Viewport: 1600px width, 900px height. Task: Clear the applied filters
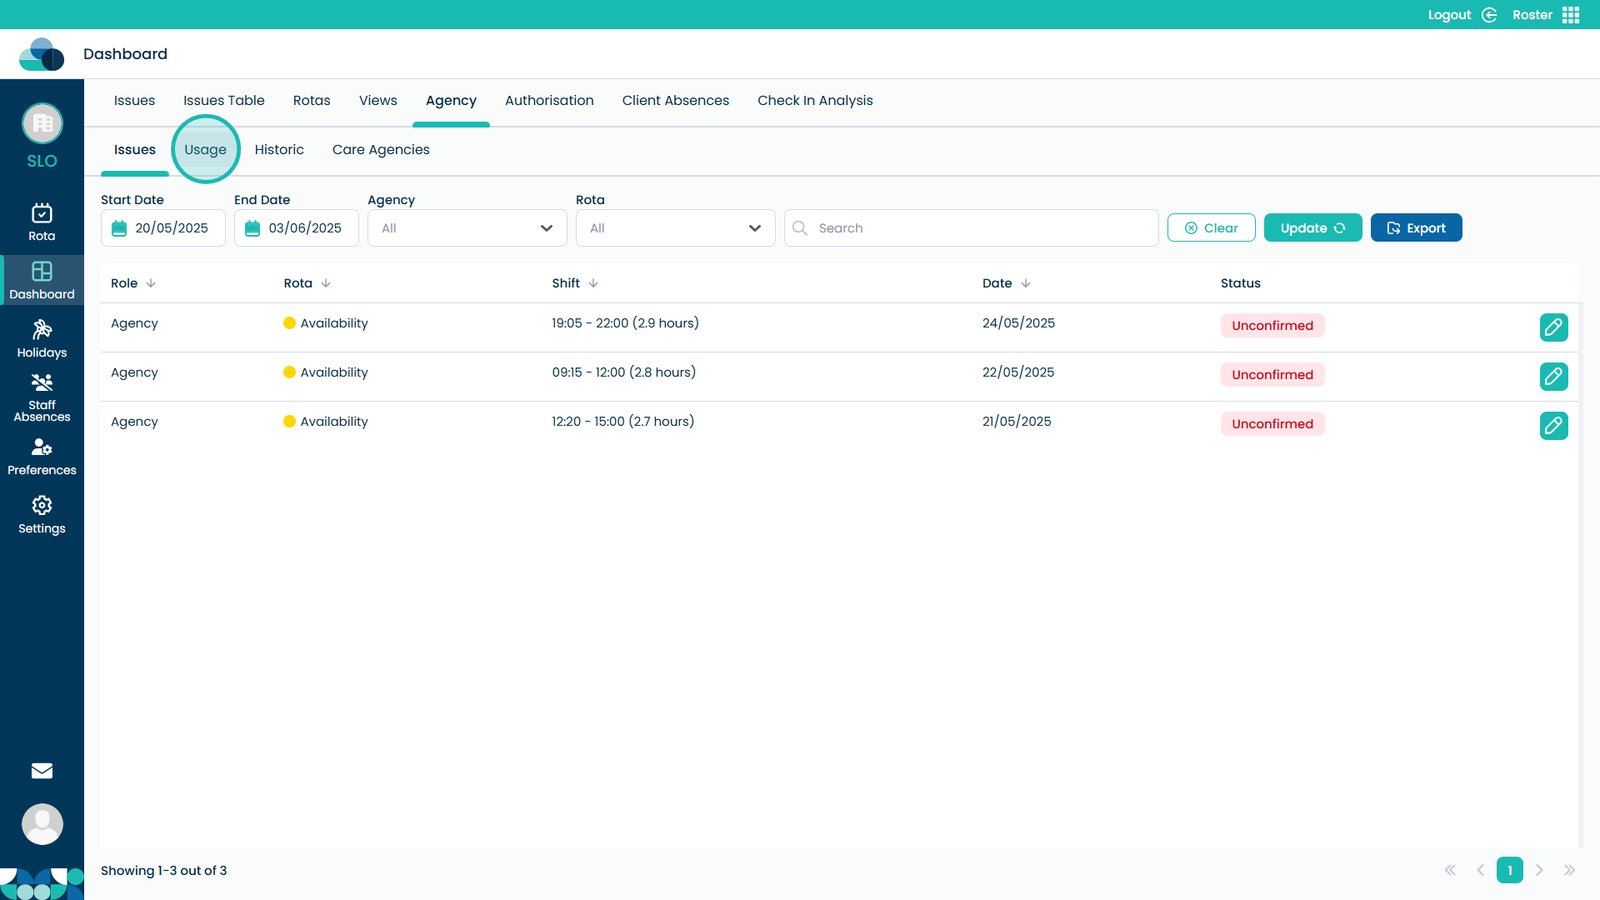point(1211,228)
